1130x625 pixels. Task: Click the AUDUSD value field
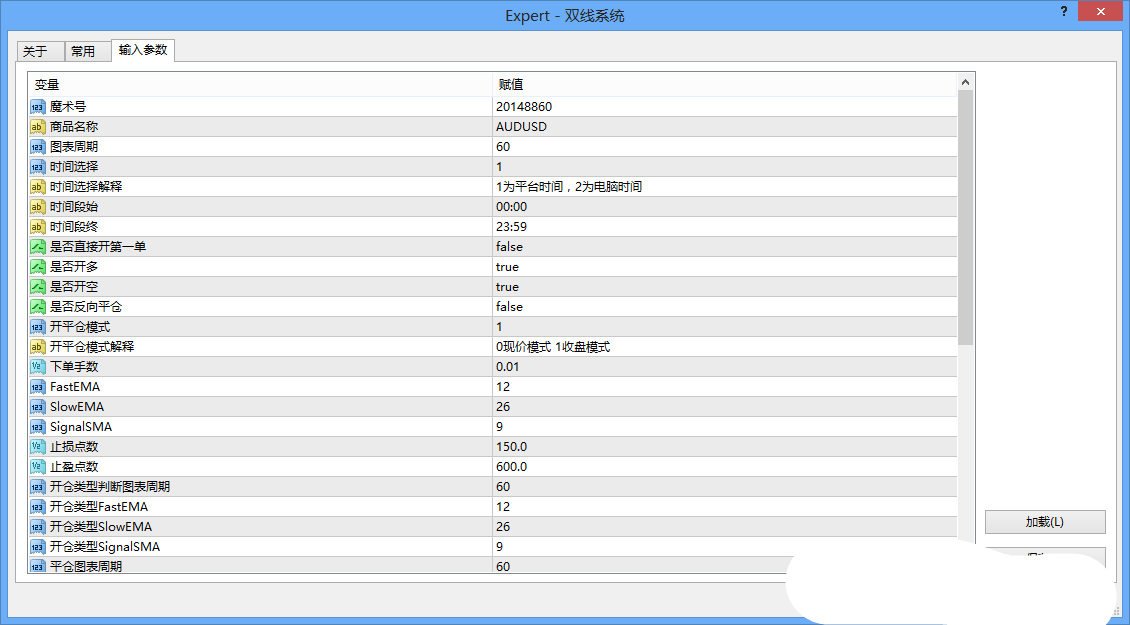pyautogui.click(x=521, y=127)
